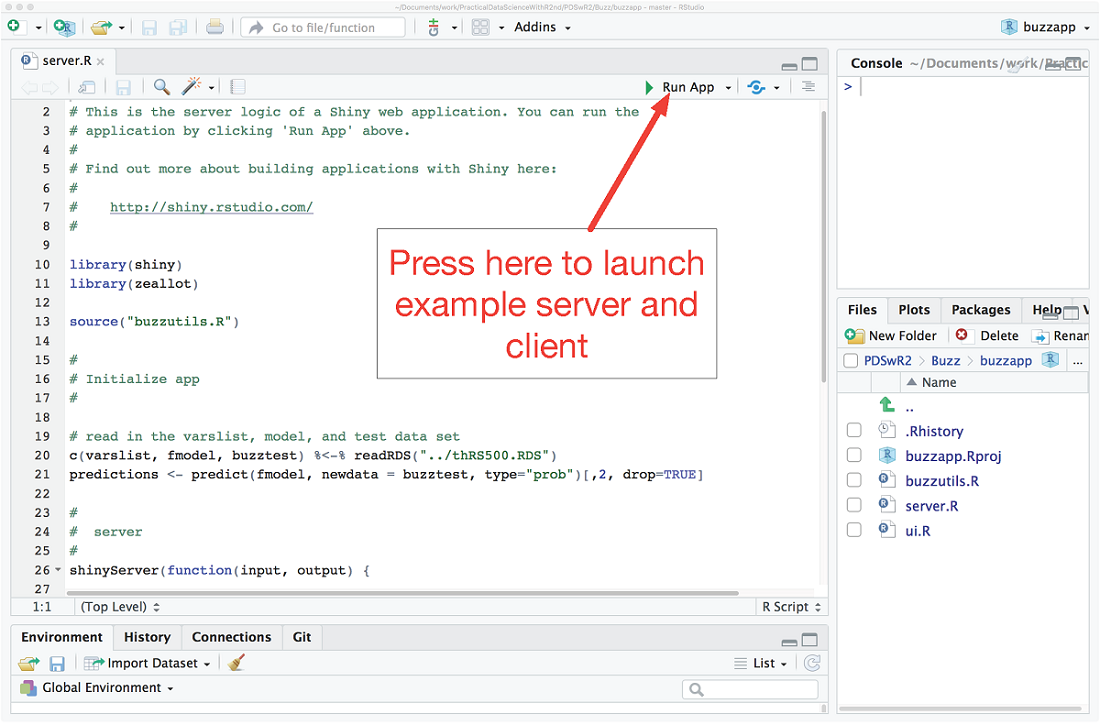Select the Environment tab
Image resolution: width=1100 pixels, height=725 pixels.
(62, 637)
